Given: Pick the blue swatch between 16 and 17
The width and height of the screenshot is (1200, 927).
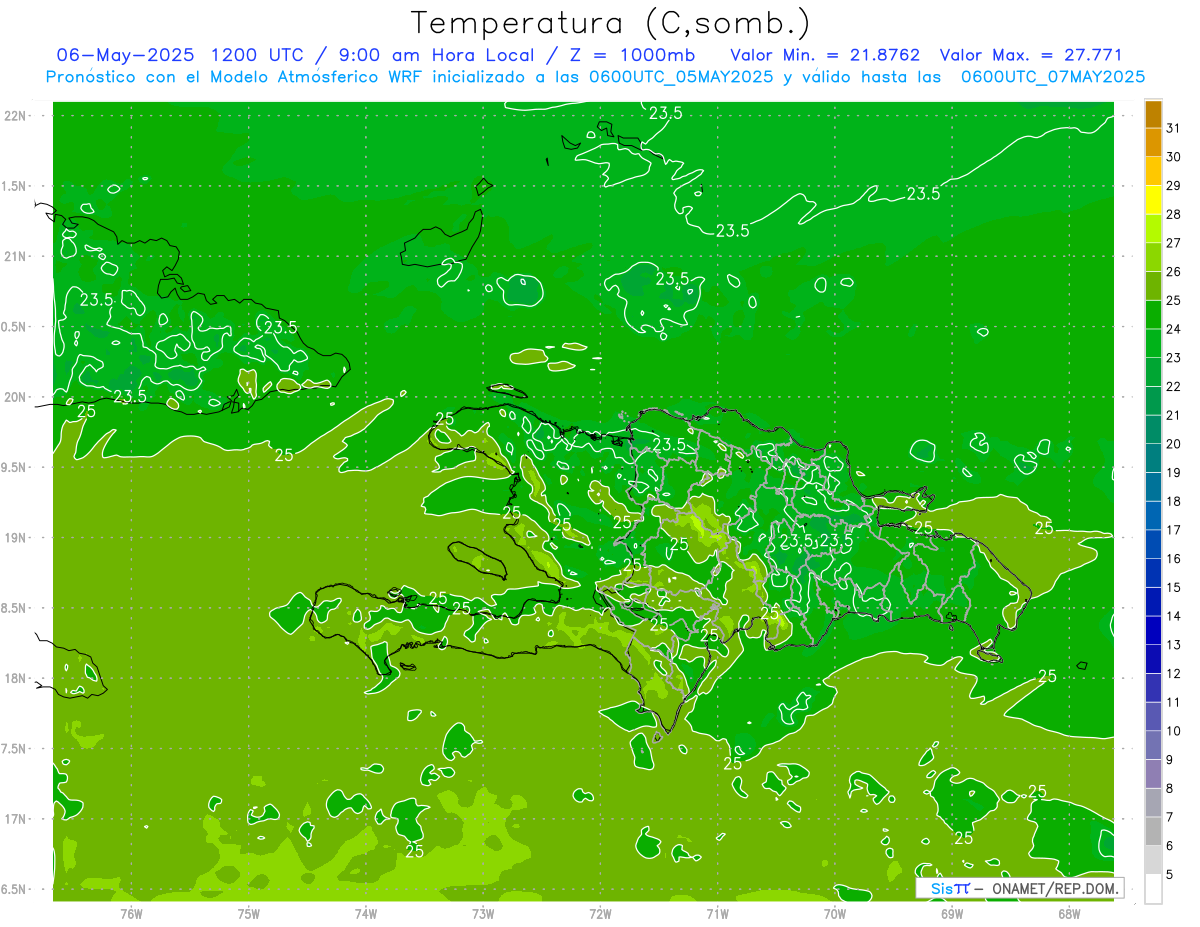Looking at the screenshot, I should pos(1154,544).
